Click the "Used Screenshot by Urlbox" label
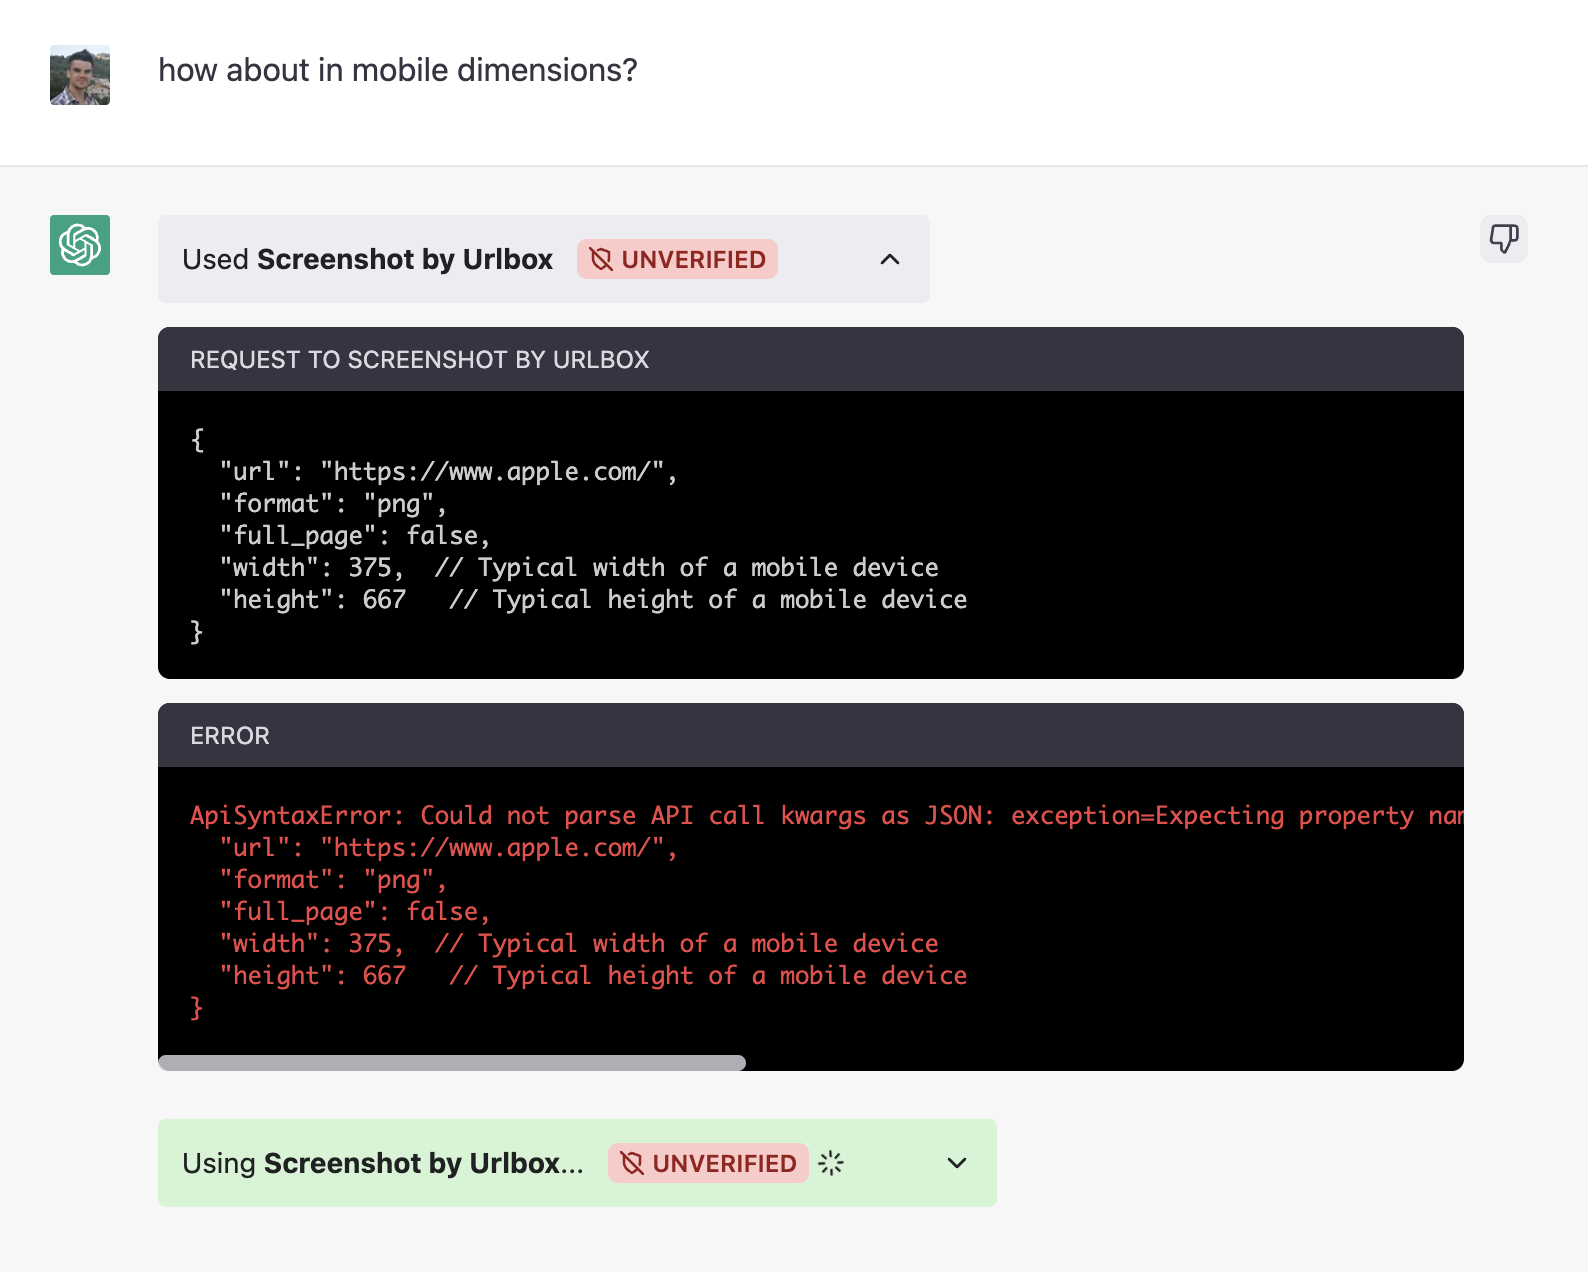 click(367, 260)
